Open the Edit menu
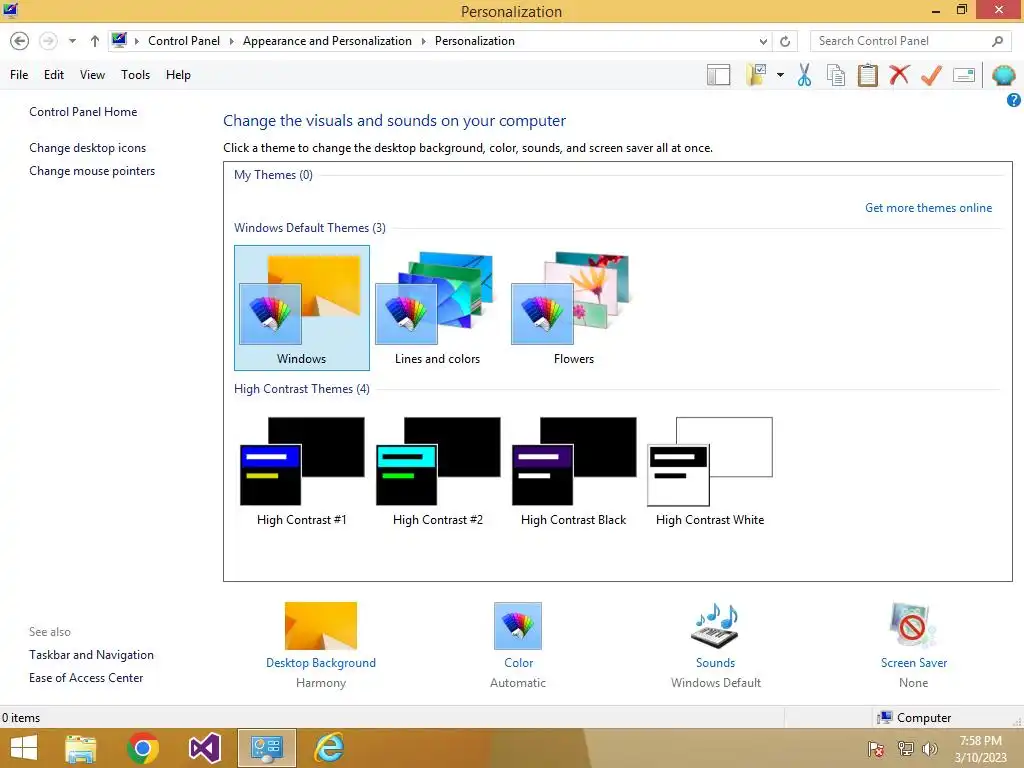The width and height of the screenshot is (1024, 768). tap(54, 75)
